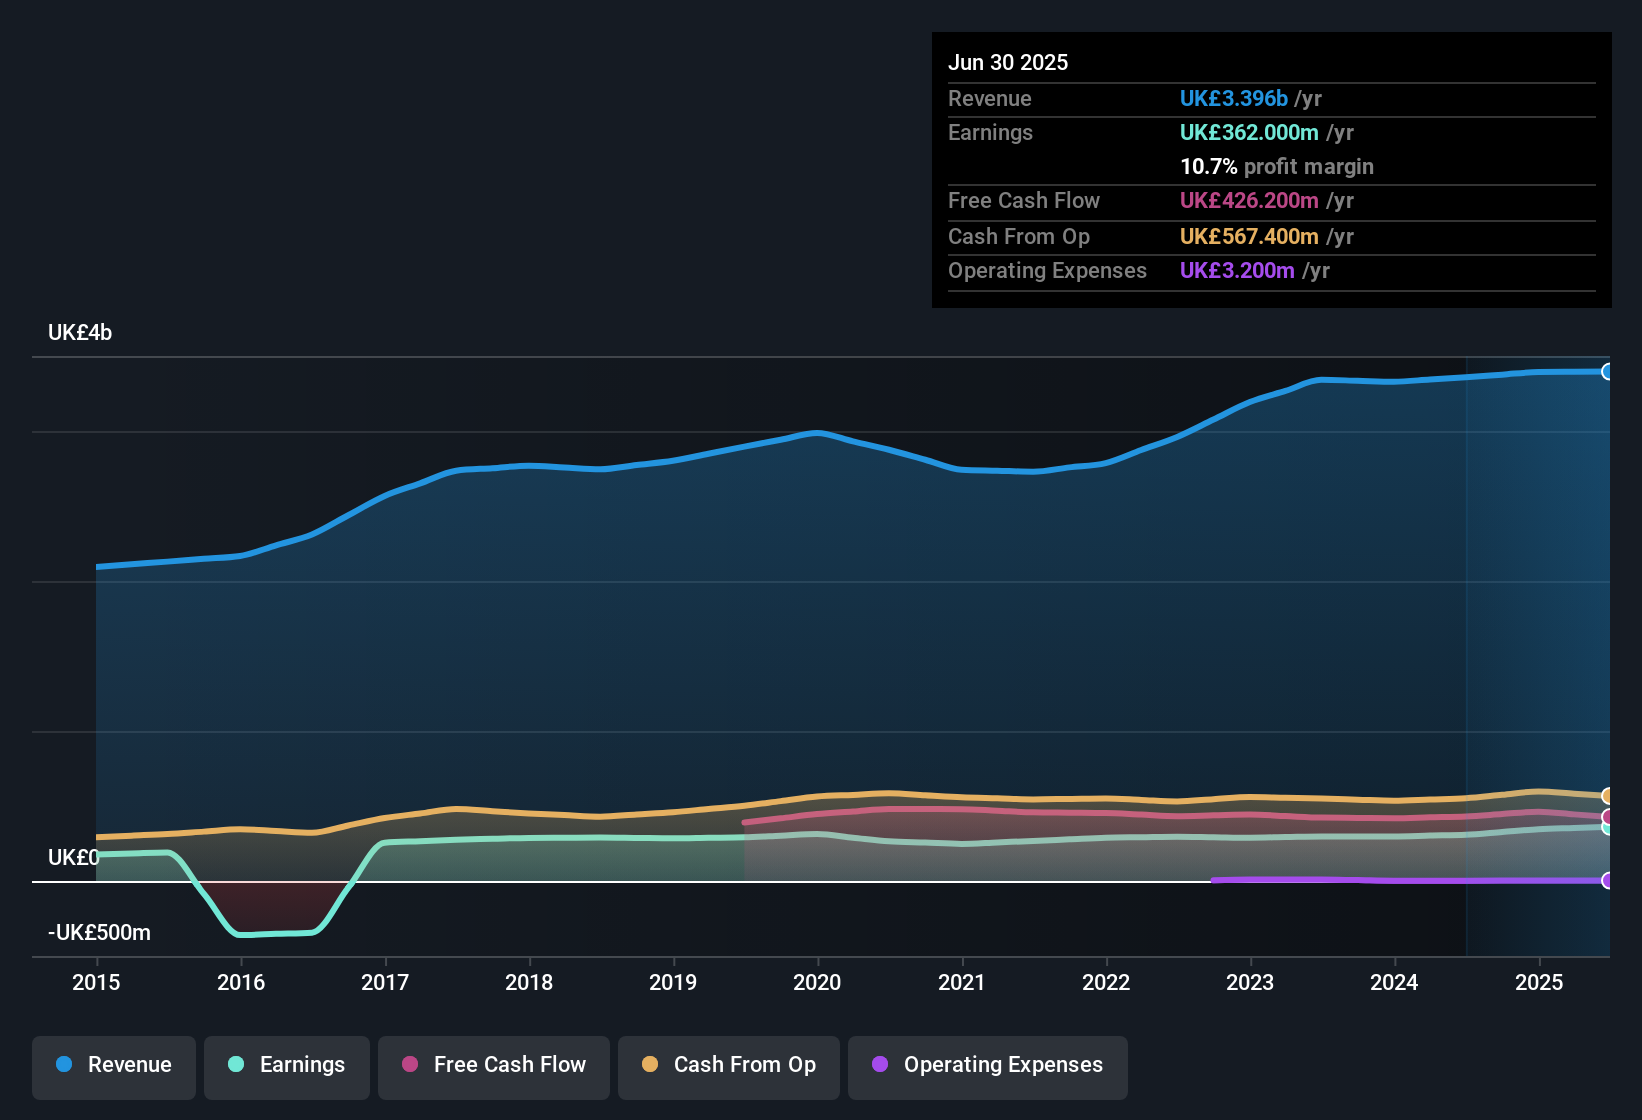Click the blue Revenue legend dot
The height and width of the screenshot is (1120, 1642).
[x=64, y=1064]
